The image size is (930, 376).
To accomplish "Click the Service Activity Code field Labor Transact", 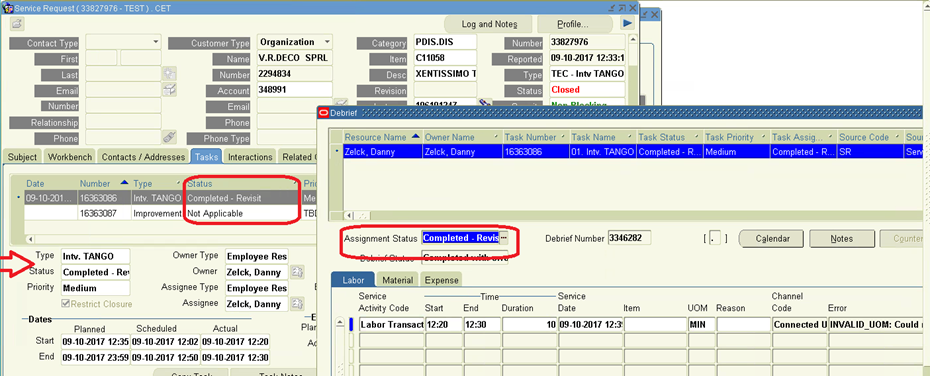I will coord(391,324).
